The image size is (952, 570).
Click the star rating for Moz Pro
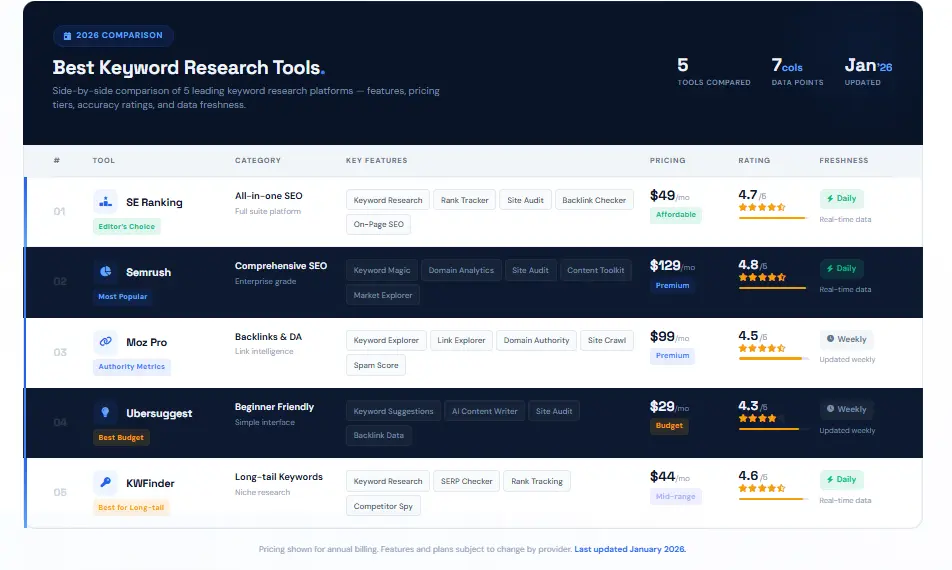coord(762,348)
